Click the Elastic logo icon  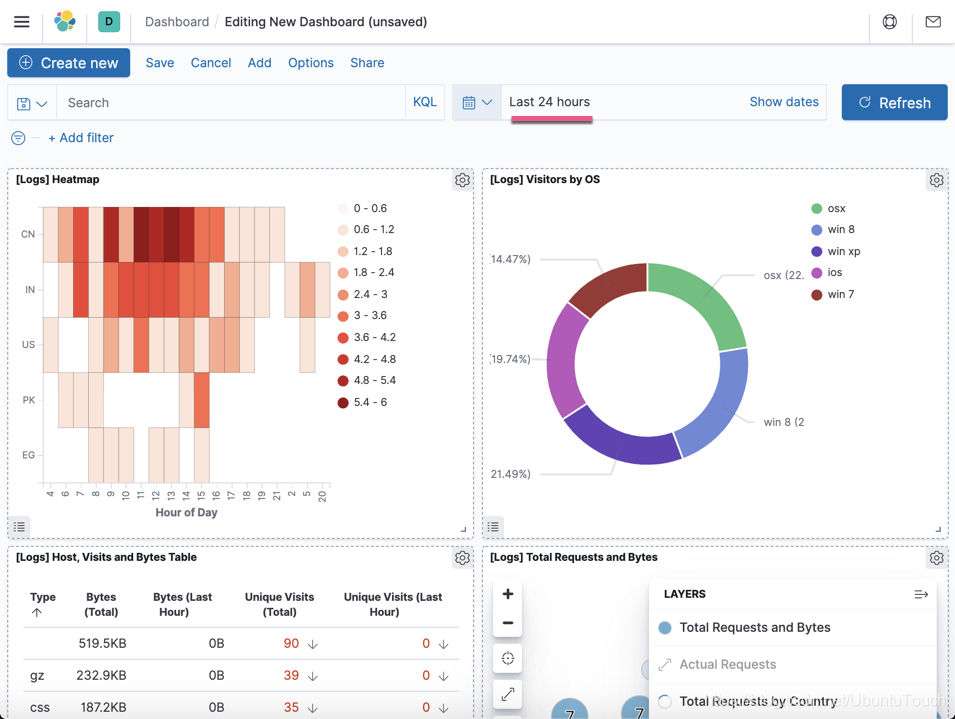point(65,21)
